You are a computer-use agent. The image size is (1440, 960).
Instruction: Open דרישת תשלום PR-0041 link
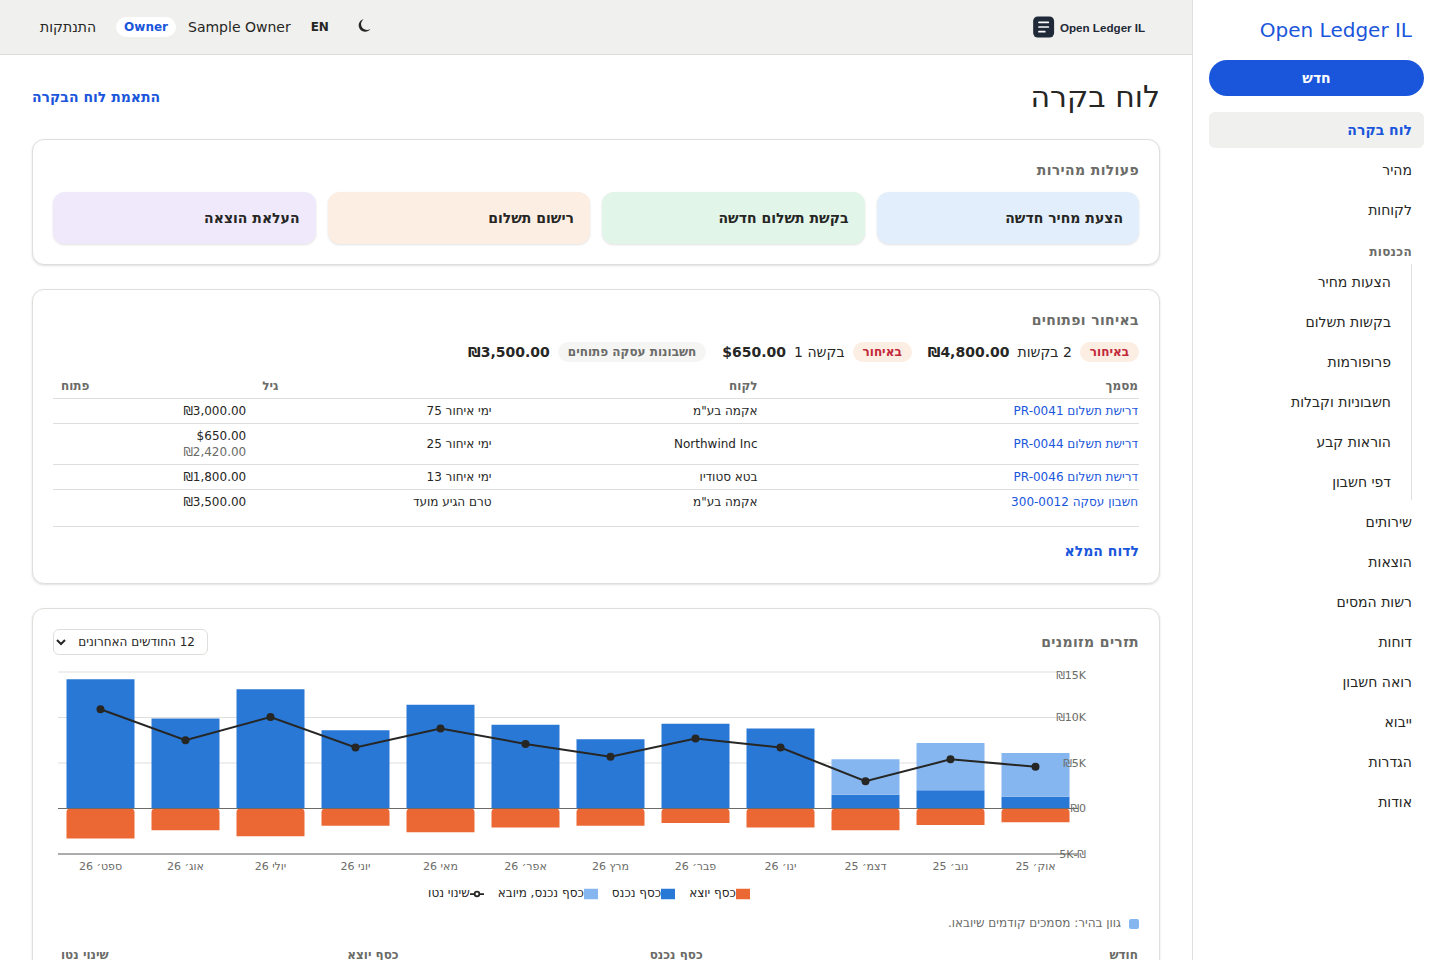[x=1076, y=411]
